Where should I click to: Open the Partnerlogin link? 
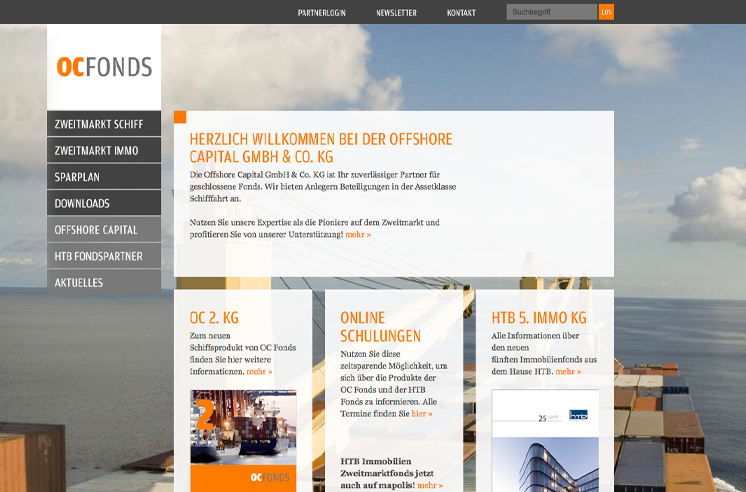click(322, 13)
